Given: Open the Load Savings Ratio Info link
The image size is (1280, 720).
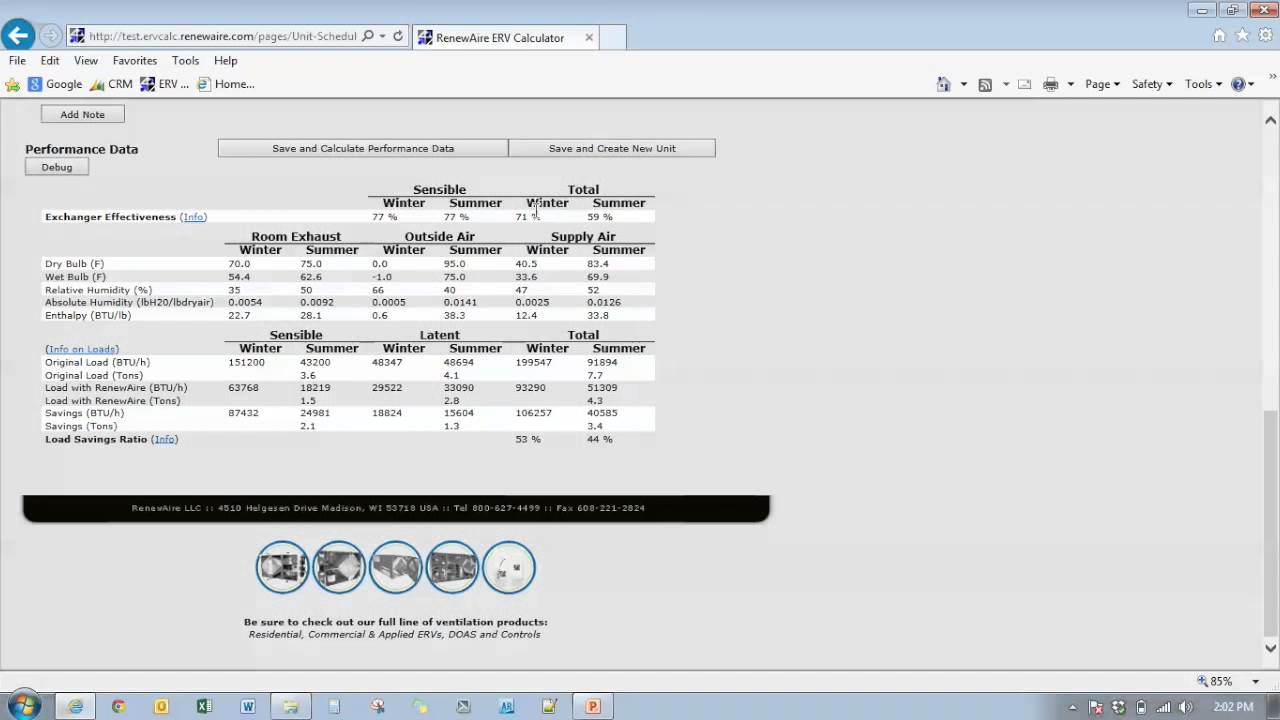Looking at the screenshot, I should [165, 439].
